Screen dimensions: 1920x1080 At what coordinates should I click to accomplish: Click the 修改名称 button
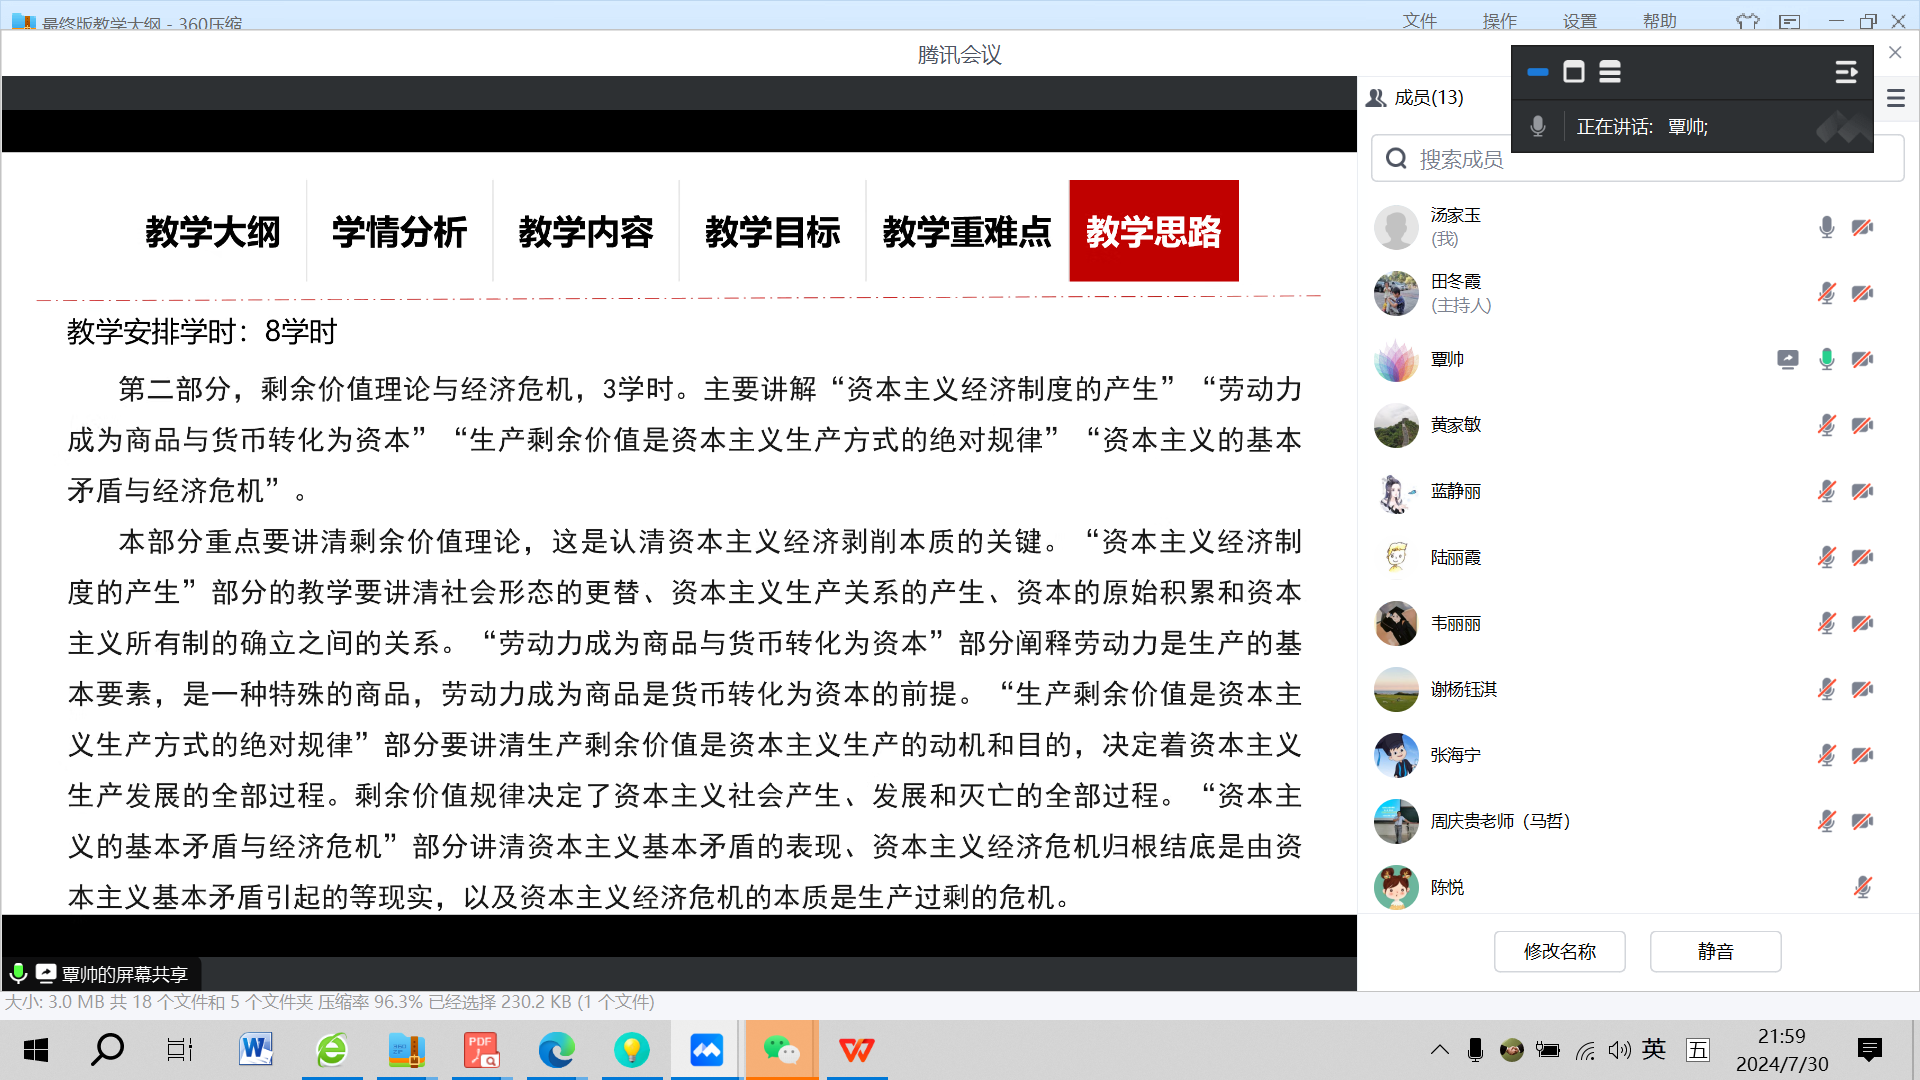pos(1559,951)
